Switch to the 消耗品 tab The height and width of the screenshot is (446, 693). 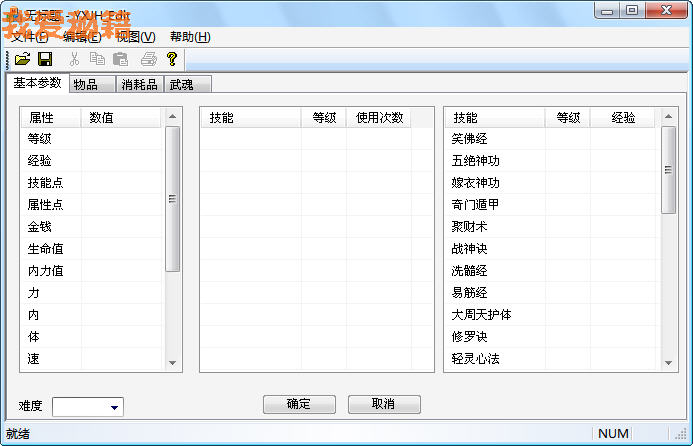tap(139, 84)
